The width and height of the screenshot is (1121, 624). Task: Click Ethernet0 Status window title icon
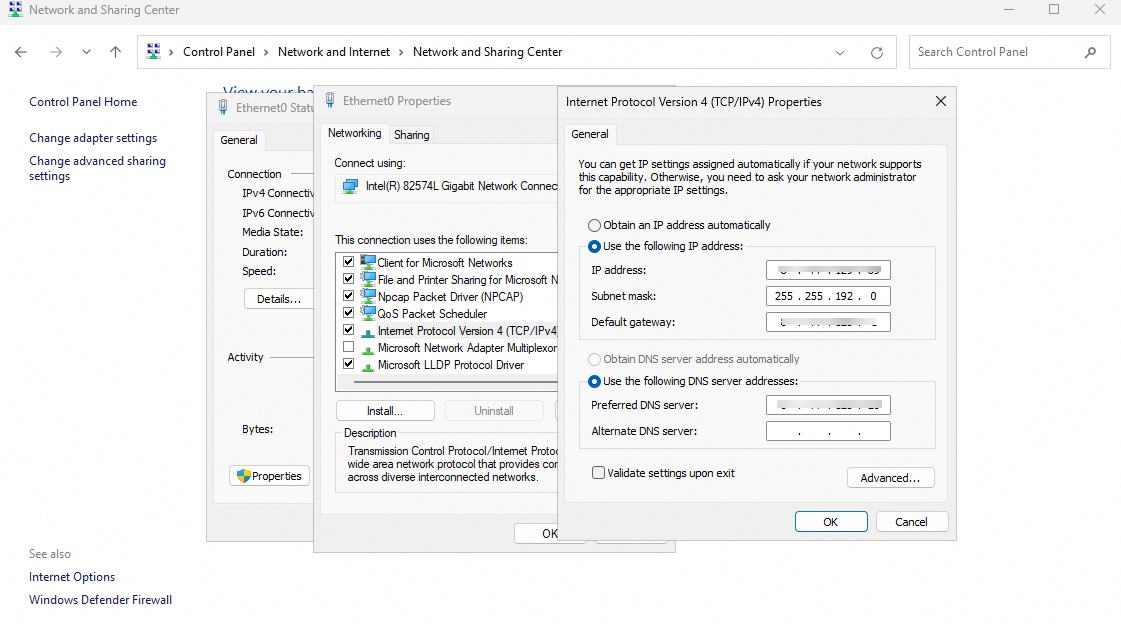(x=223, y=107)
